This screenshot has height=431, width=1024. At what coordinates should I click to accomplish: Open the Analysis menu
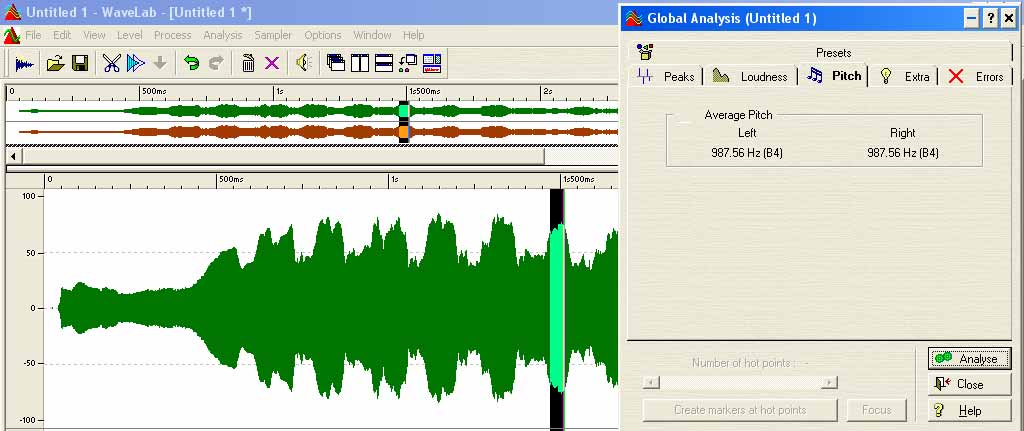222,35
